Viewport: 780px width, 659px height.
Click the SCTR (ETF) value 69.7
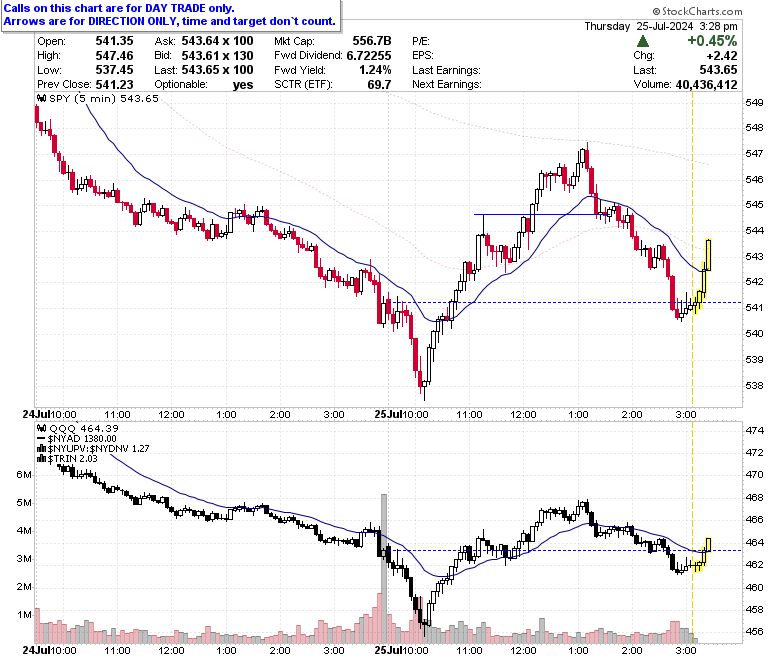[x=380, y=84]
